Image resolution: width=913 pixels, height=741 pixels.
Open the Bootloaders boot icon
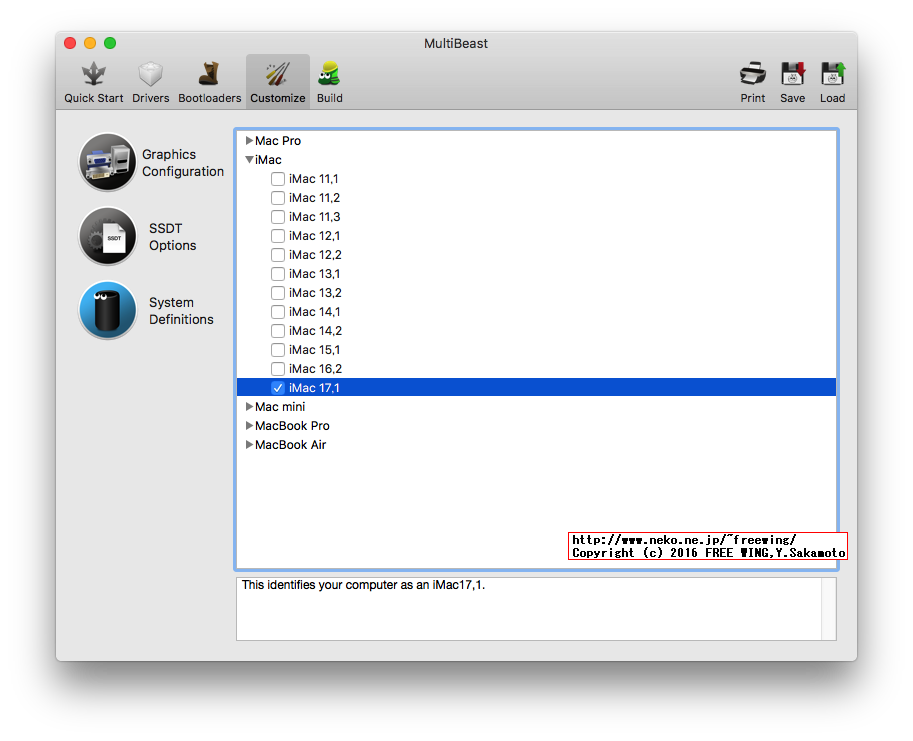tap(209, 75)
